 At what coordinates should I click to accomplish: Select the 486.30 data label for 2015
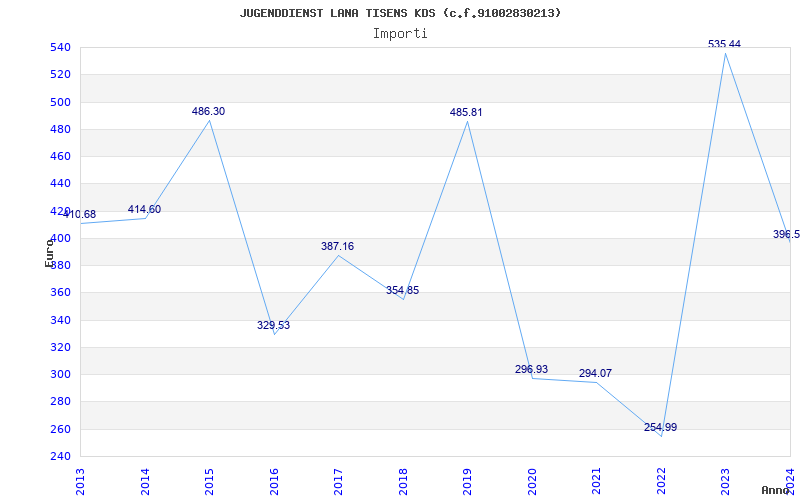[208, 111]
